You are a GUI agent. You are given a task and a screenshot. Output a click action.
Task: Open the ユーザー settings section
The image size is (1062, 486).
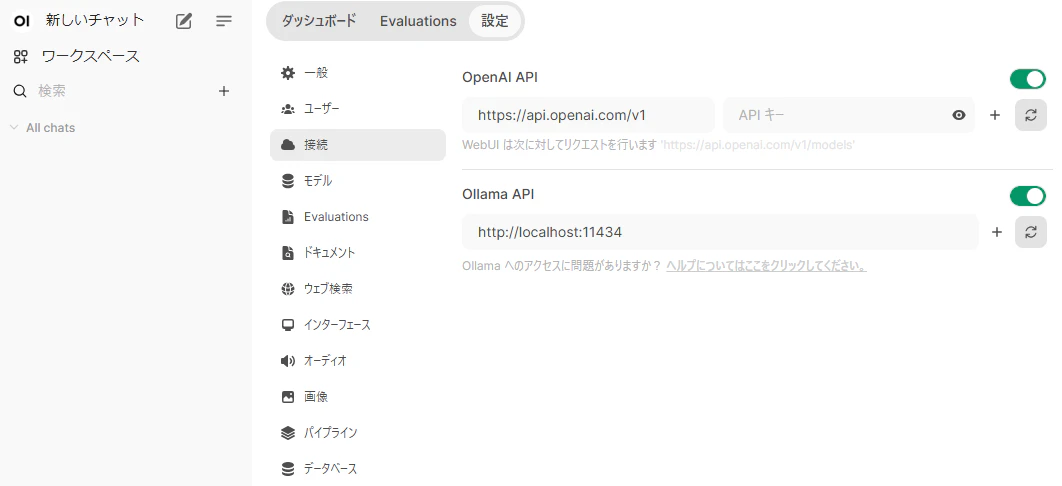tap(358, 109)
